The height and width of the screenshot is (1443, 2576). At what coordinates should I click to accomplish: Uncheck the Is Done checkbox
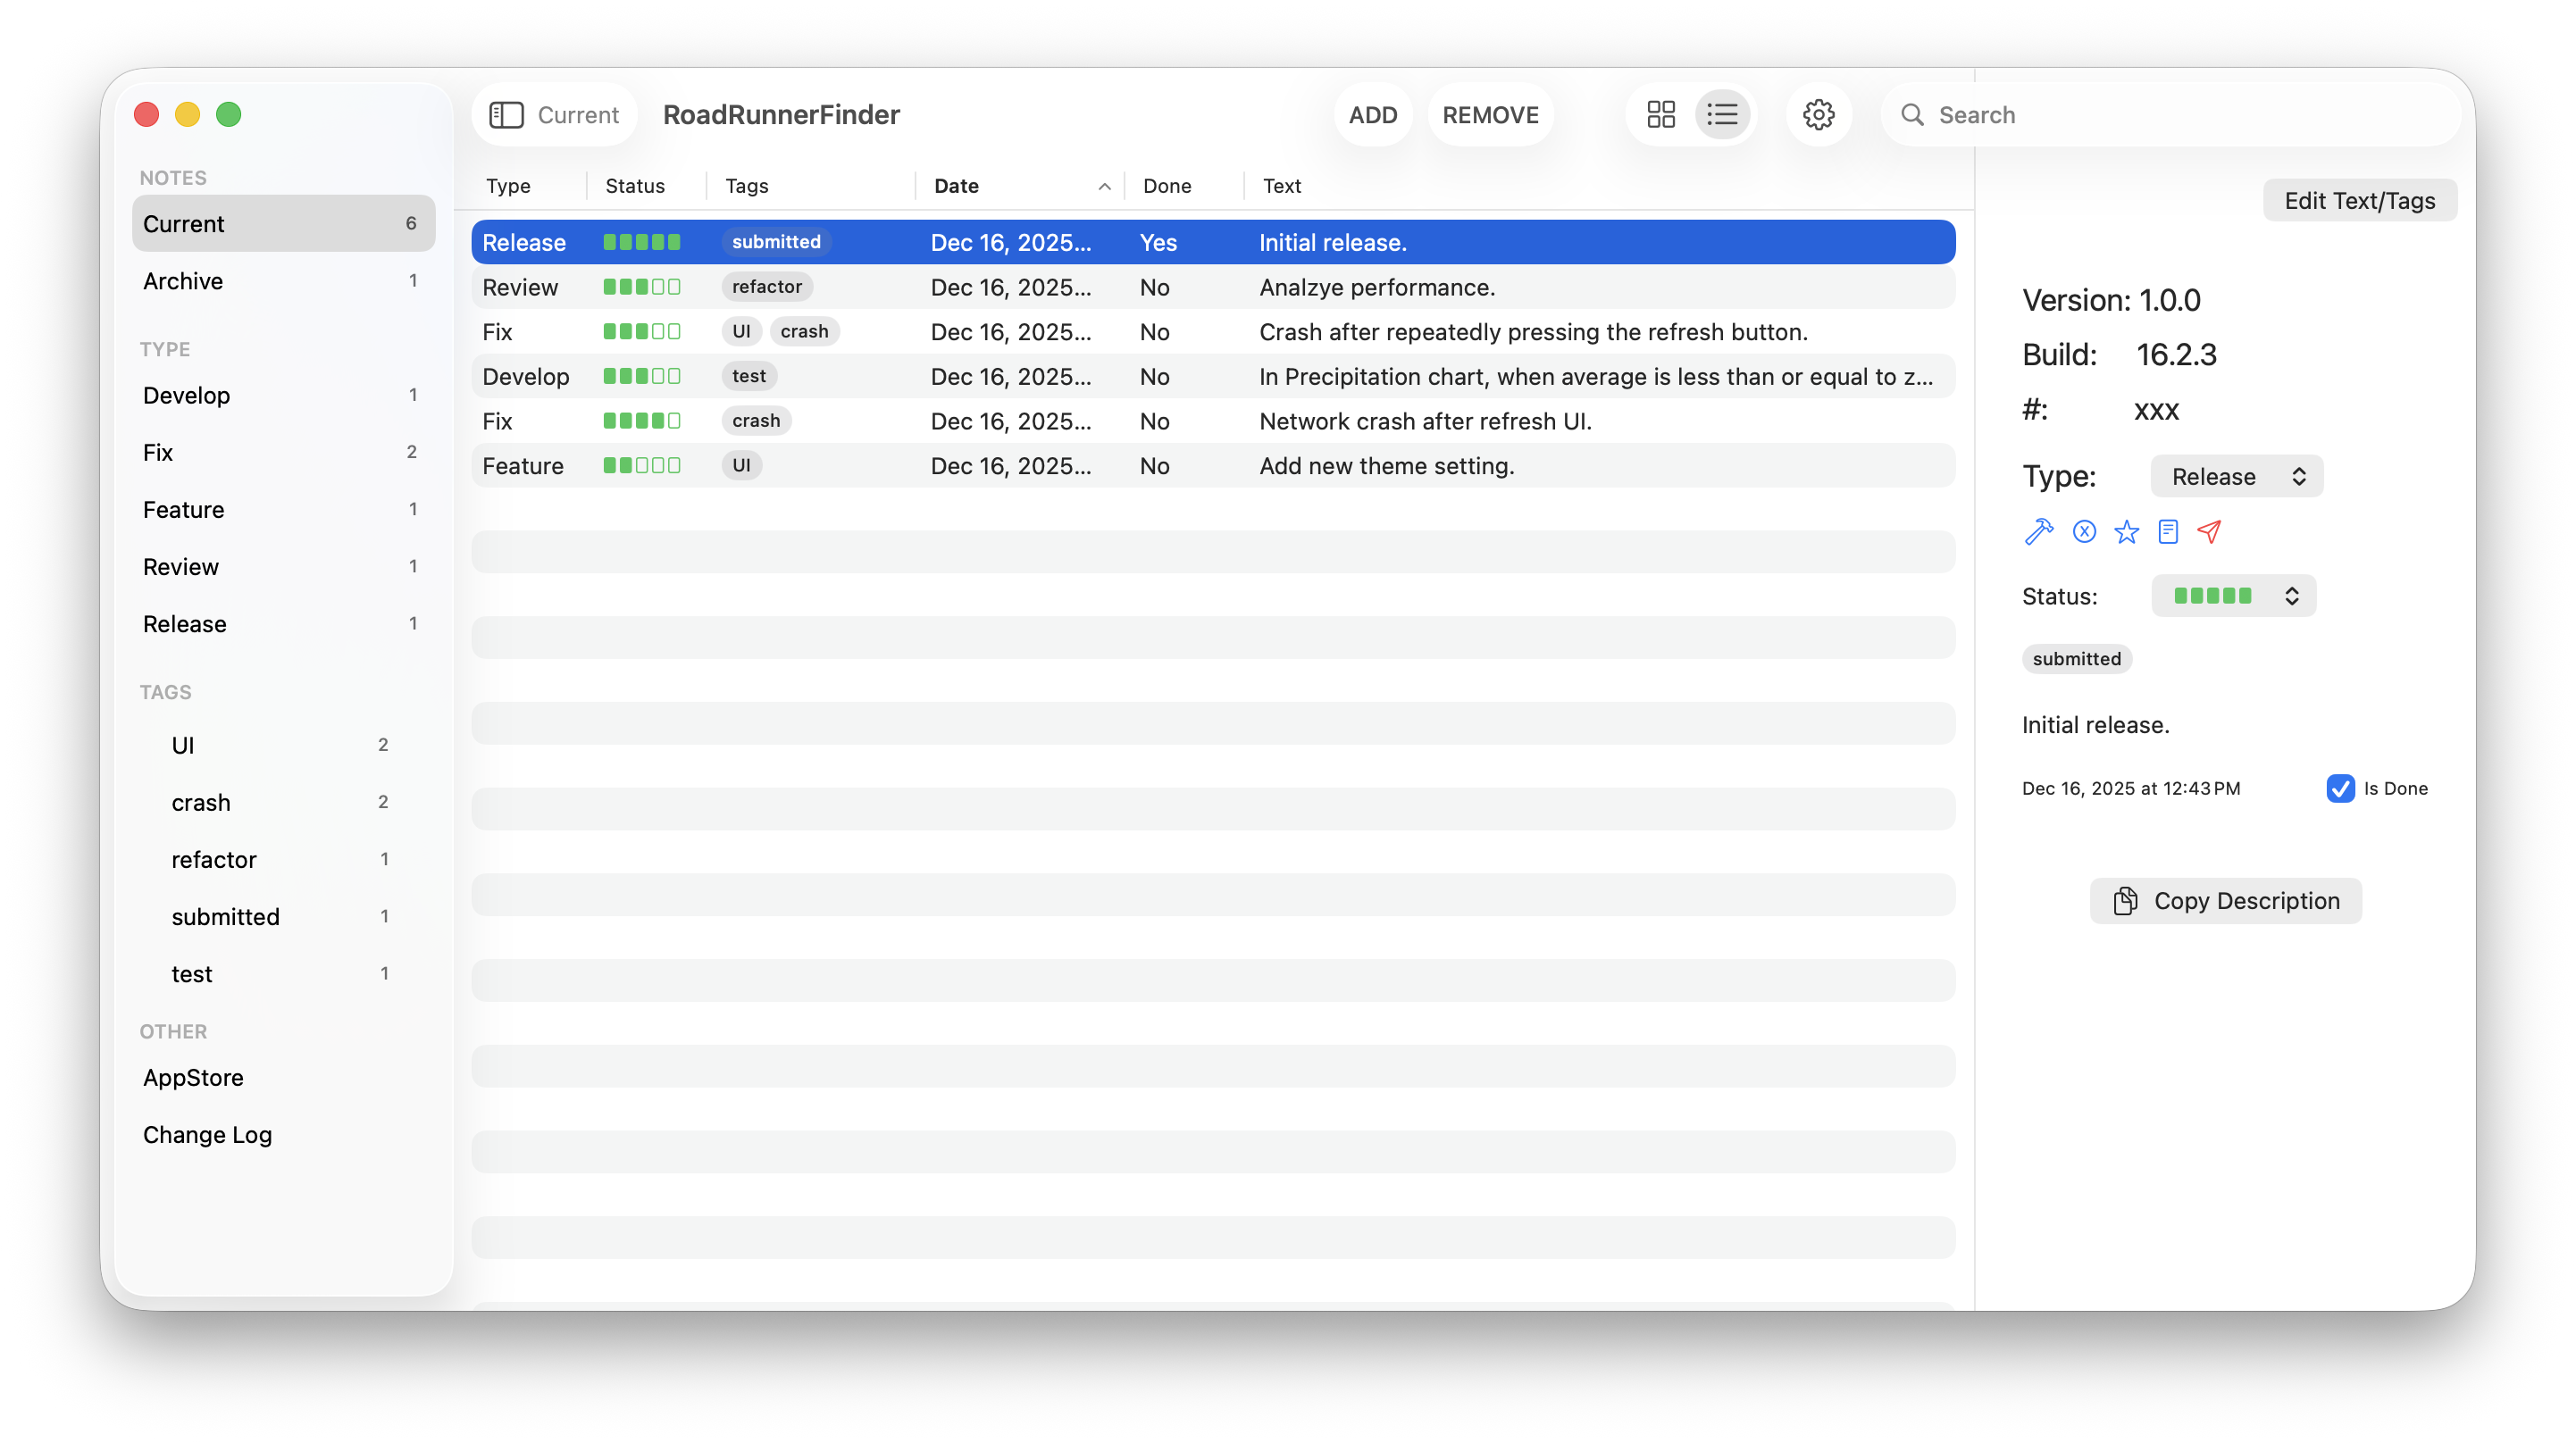point(2340,788)
